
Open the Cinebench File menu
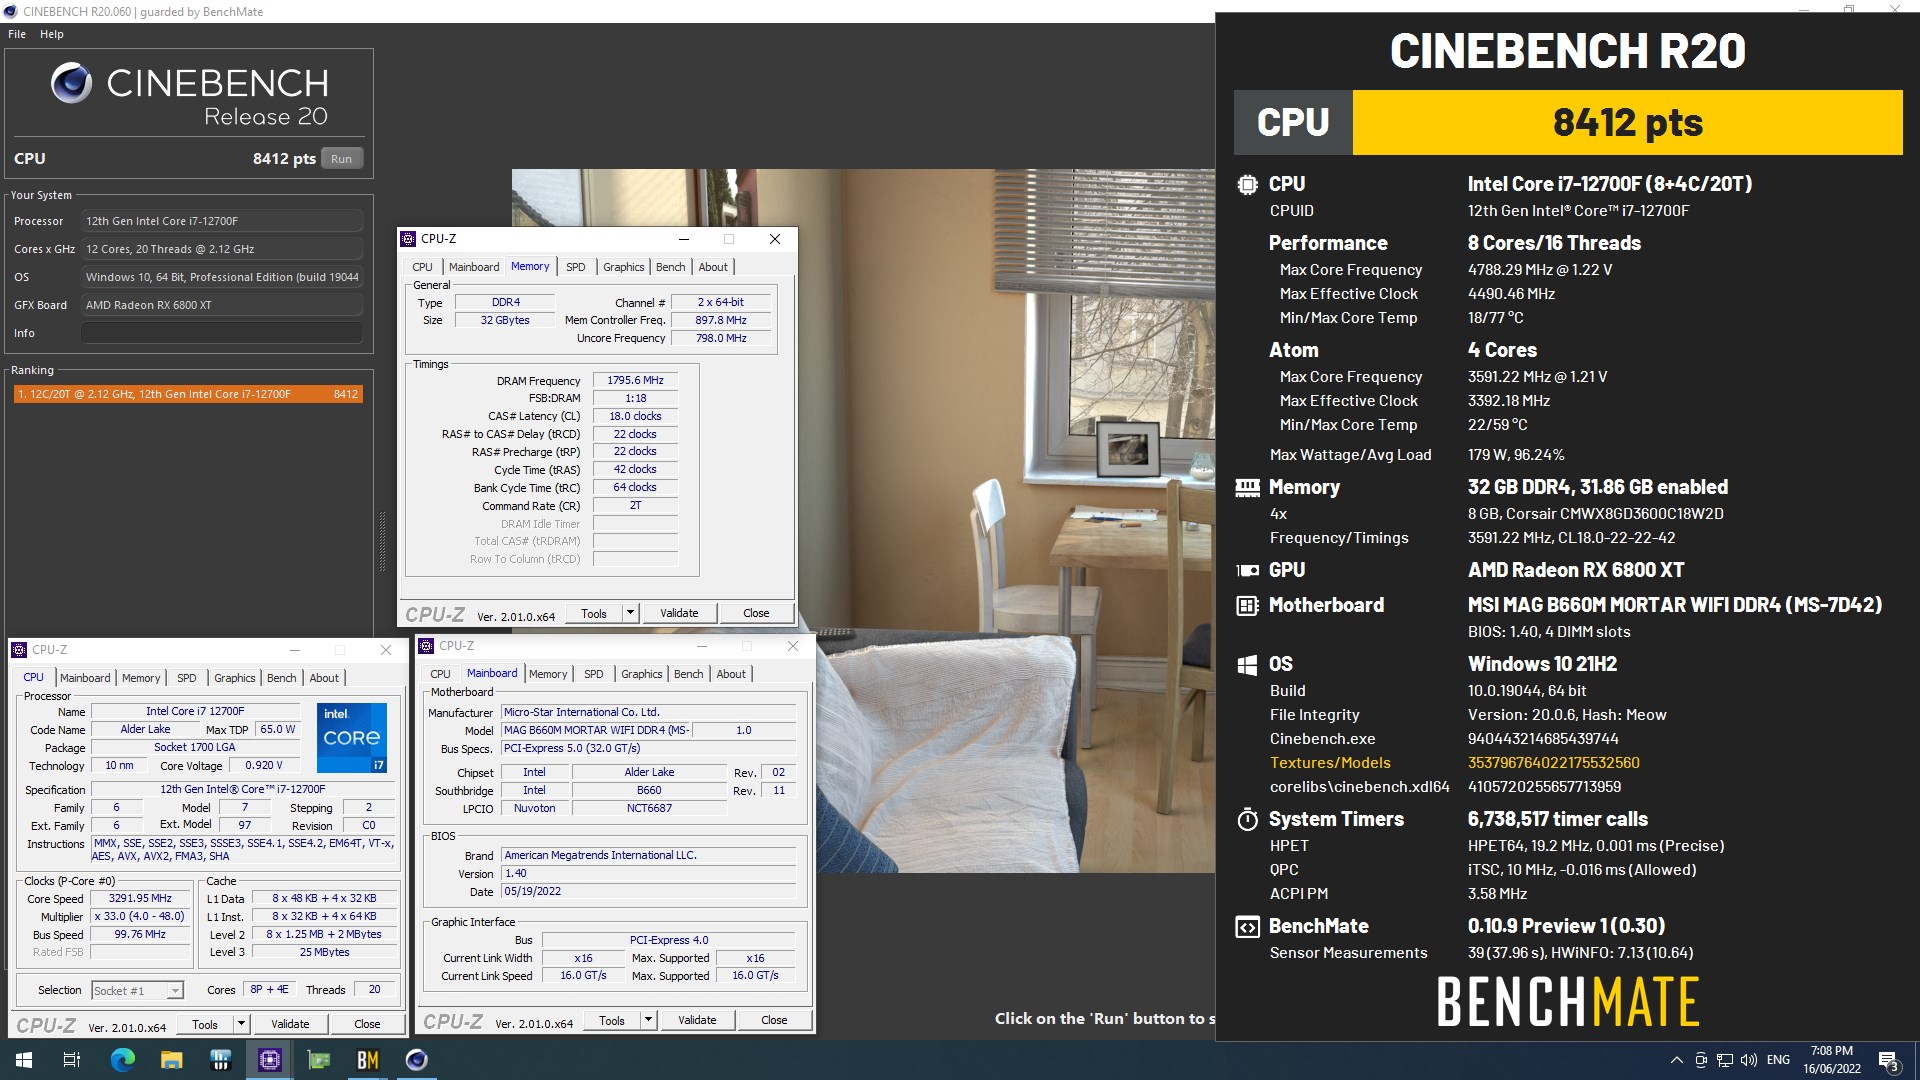pos(17,34)
